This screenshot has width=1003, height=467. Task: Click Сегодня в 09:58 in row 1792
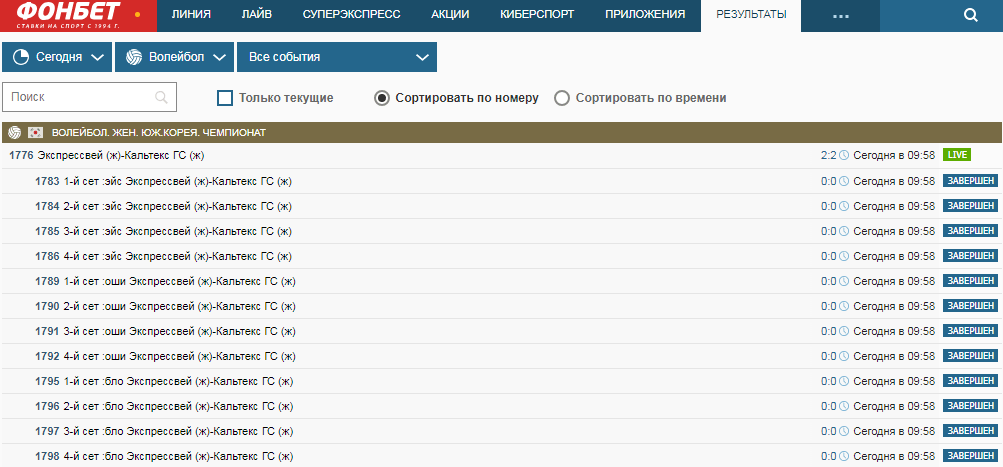(894, 356)
